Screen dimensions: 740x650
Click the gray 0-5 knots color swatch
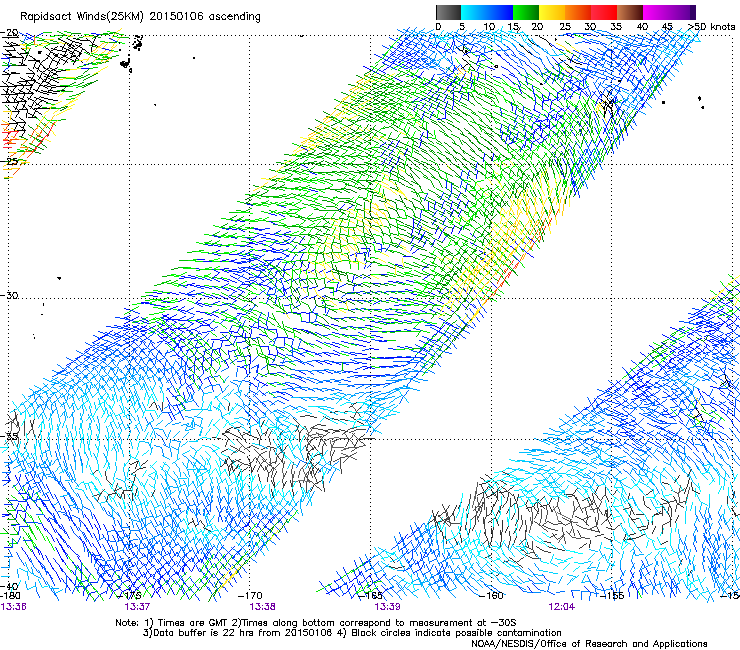[x=448, y=12]
